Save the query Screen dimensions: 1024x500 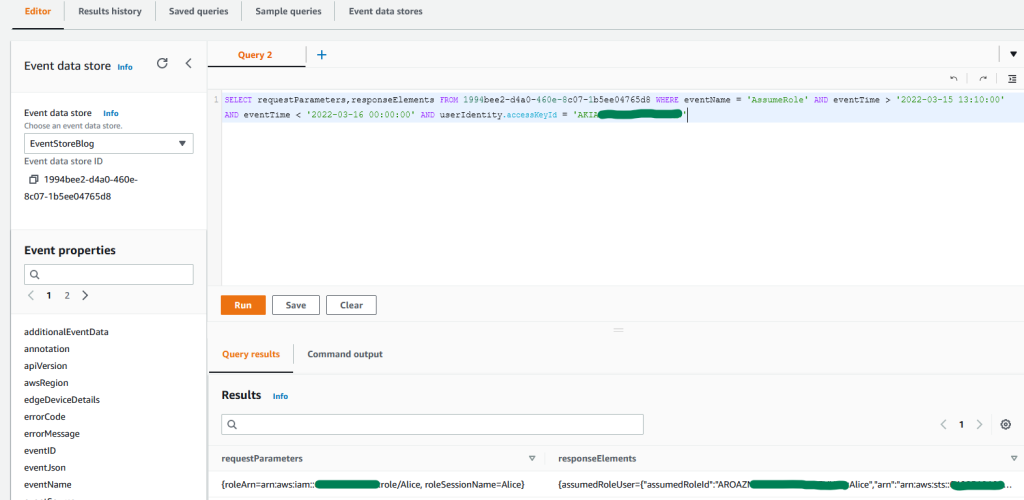pos(296,305)
